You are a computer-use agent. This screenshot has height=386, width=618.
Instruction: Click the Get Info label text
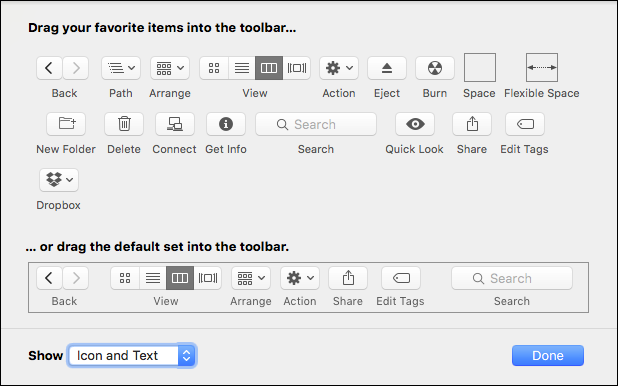click(226, 149)
